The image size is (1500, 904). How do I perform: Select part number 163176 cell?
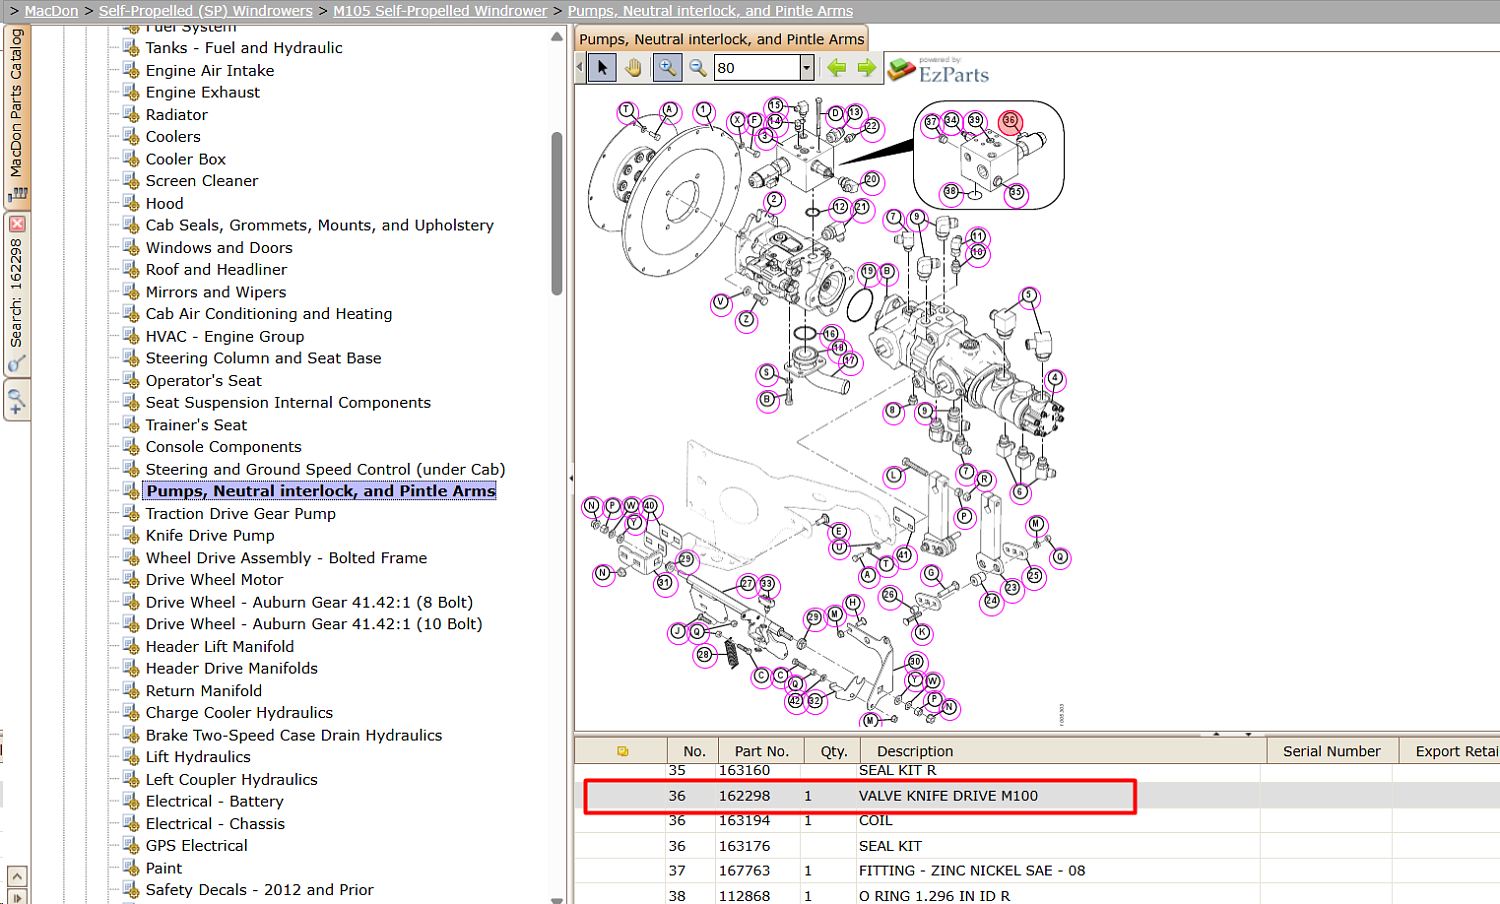point(744,846)
